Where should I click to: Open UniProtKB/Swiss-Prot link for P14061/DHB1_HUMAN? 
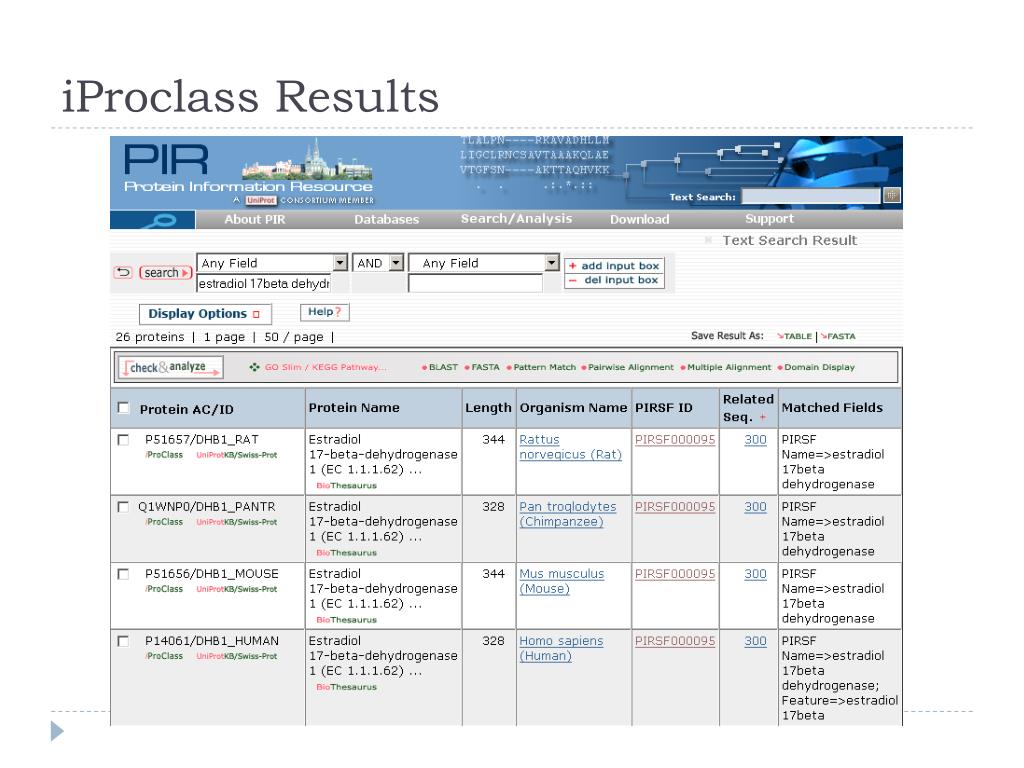click(236, 656)
